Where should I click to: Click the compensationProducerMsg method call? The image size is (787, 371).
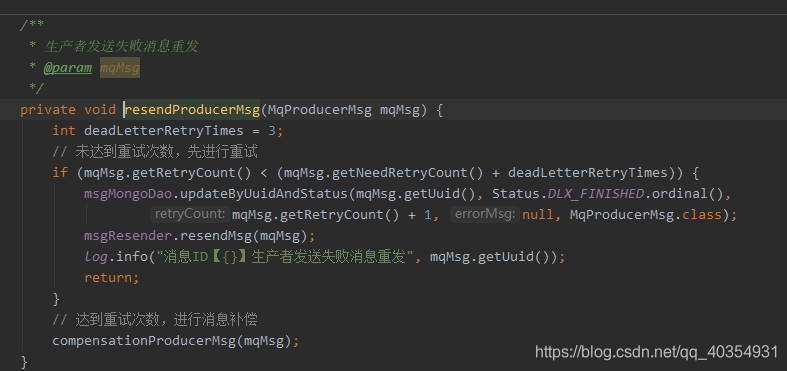pyautogui.click(x=144, y=341)
